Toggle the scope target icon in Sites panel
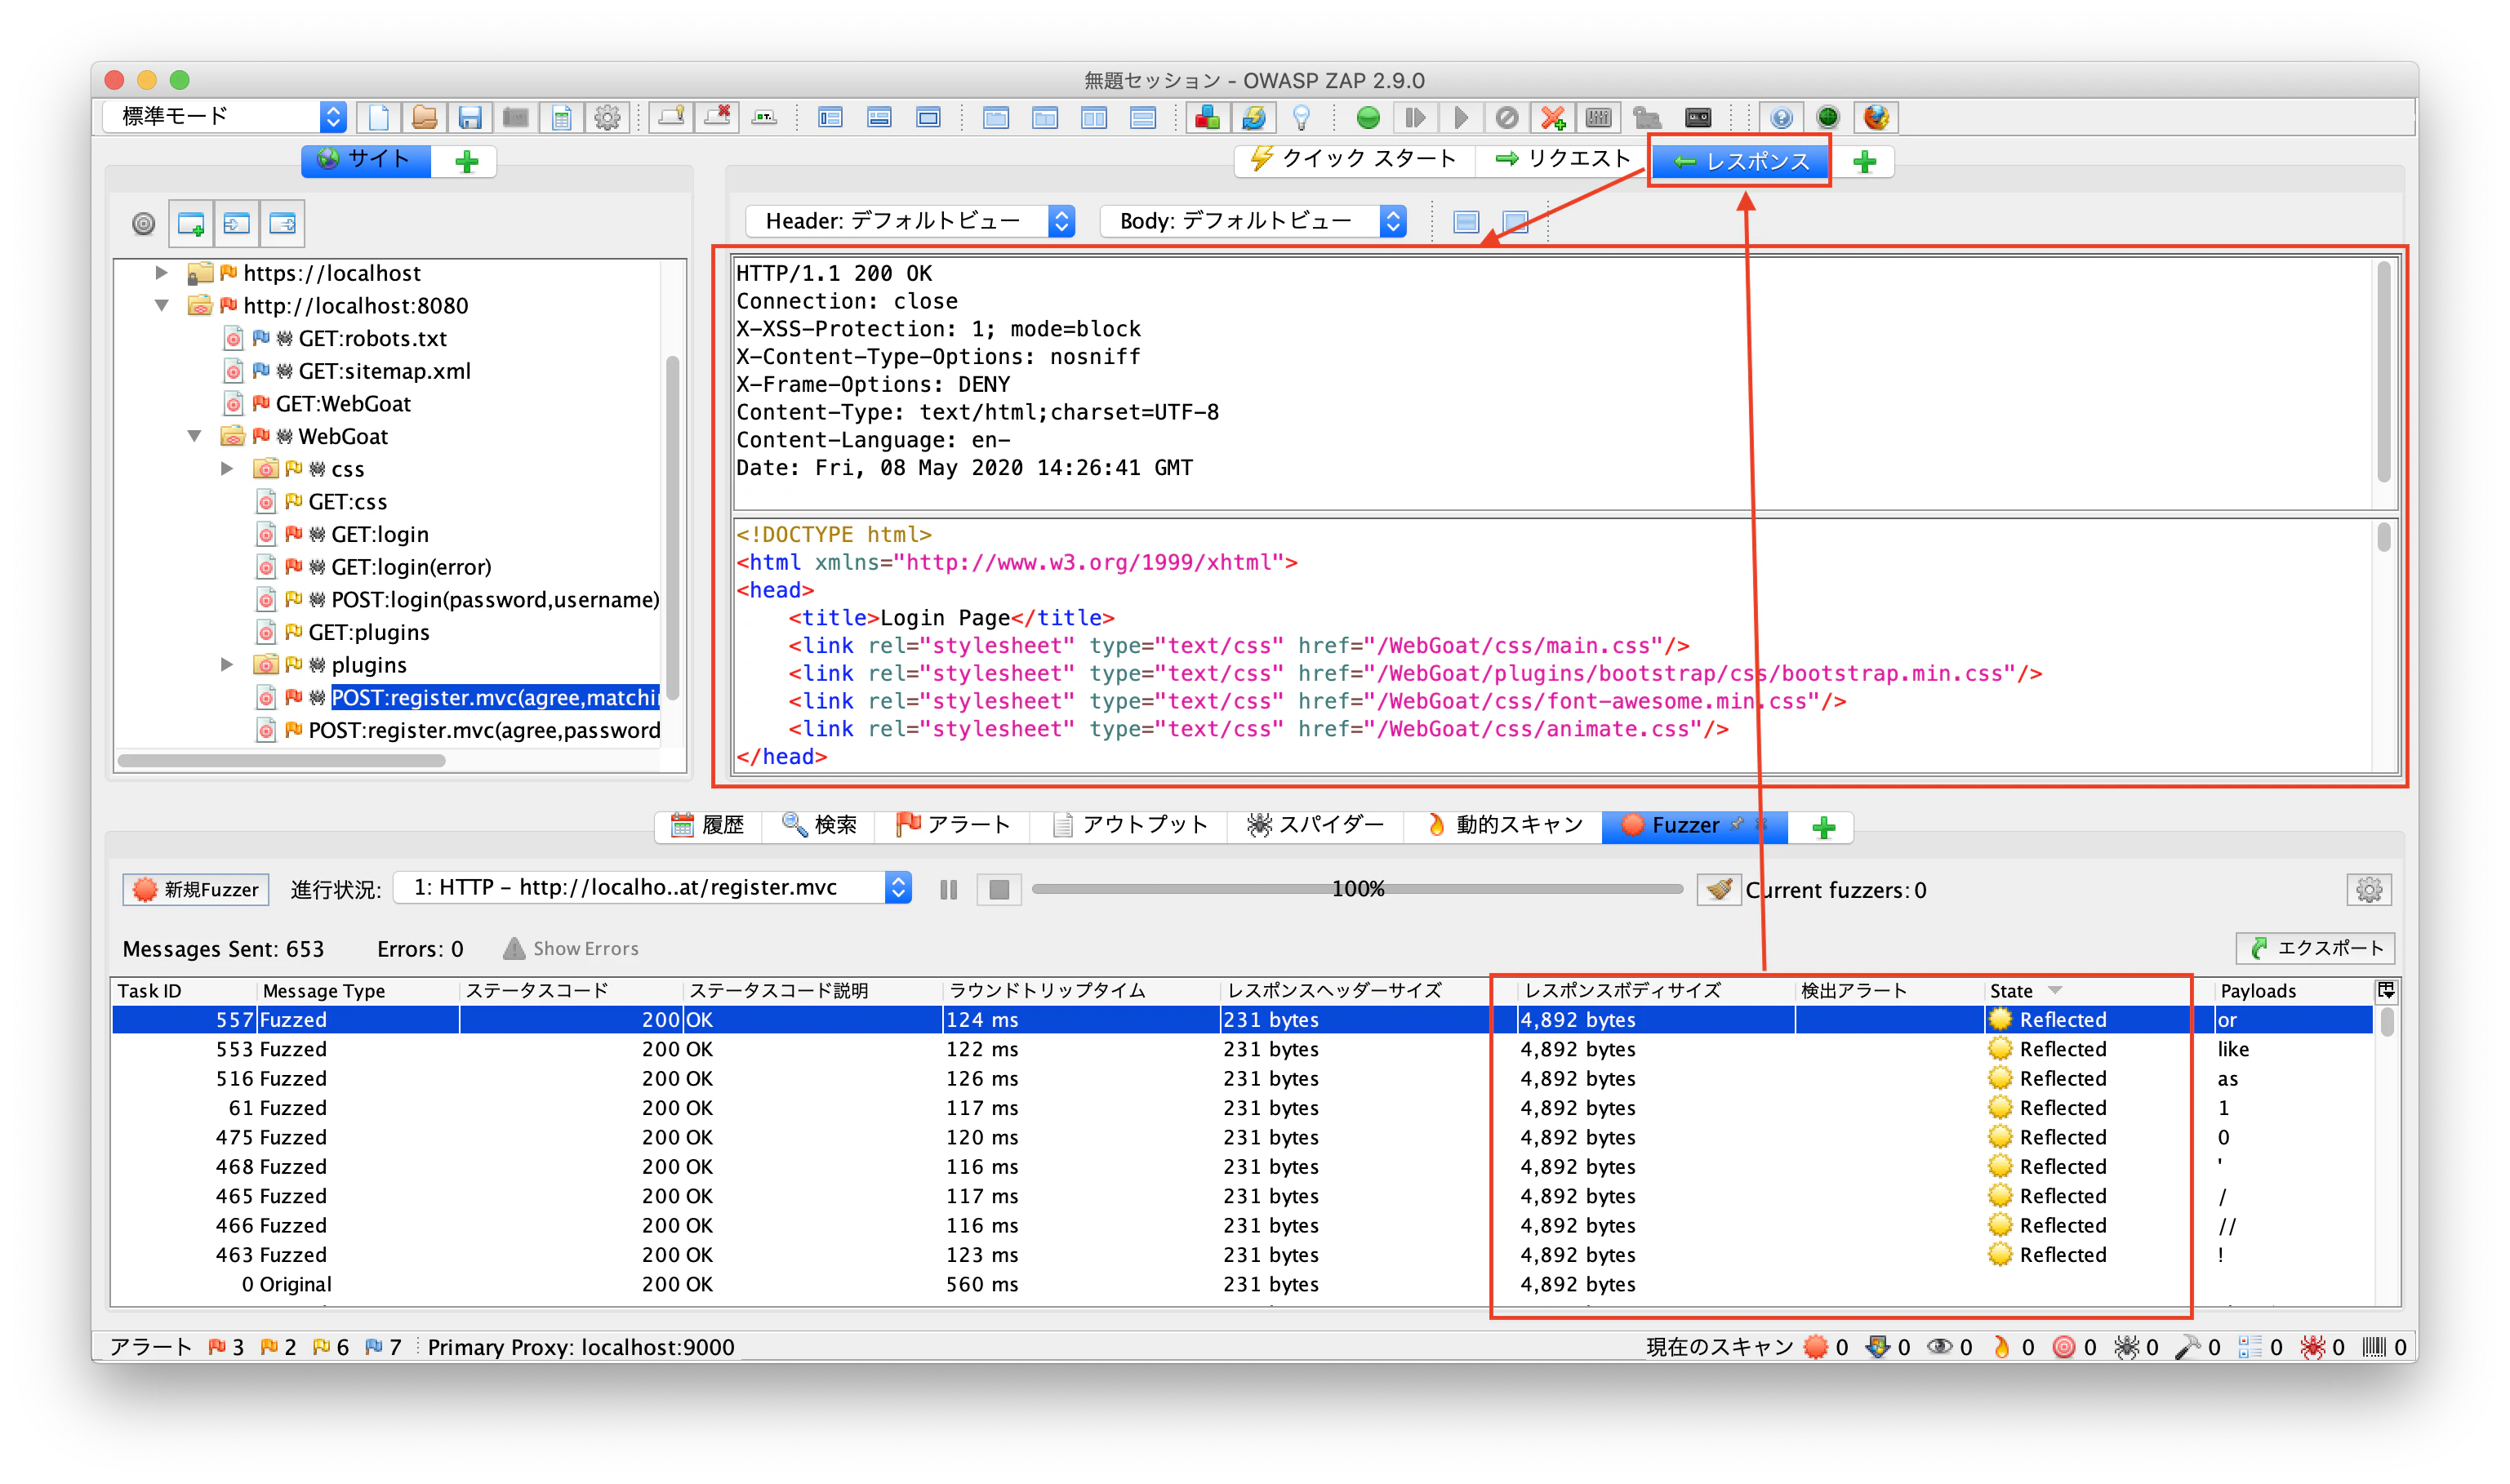 144,223
